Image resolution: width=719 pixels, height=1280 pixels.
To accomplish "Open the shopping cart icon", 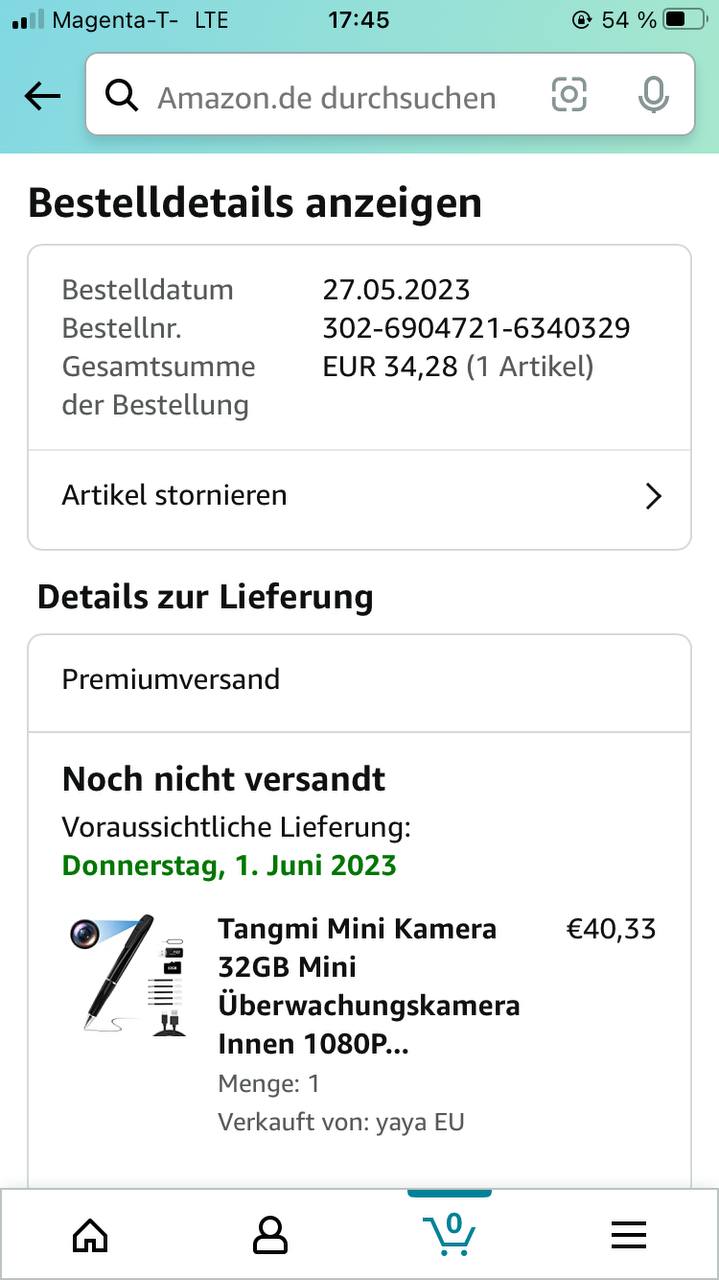I will 449,1234.
